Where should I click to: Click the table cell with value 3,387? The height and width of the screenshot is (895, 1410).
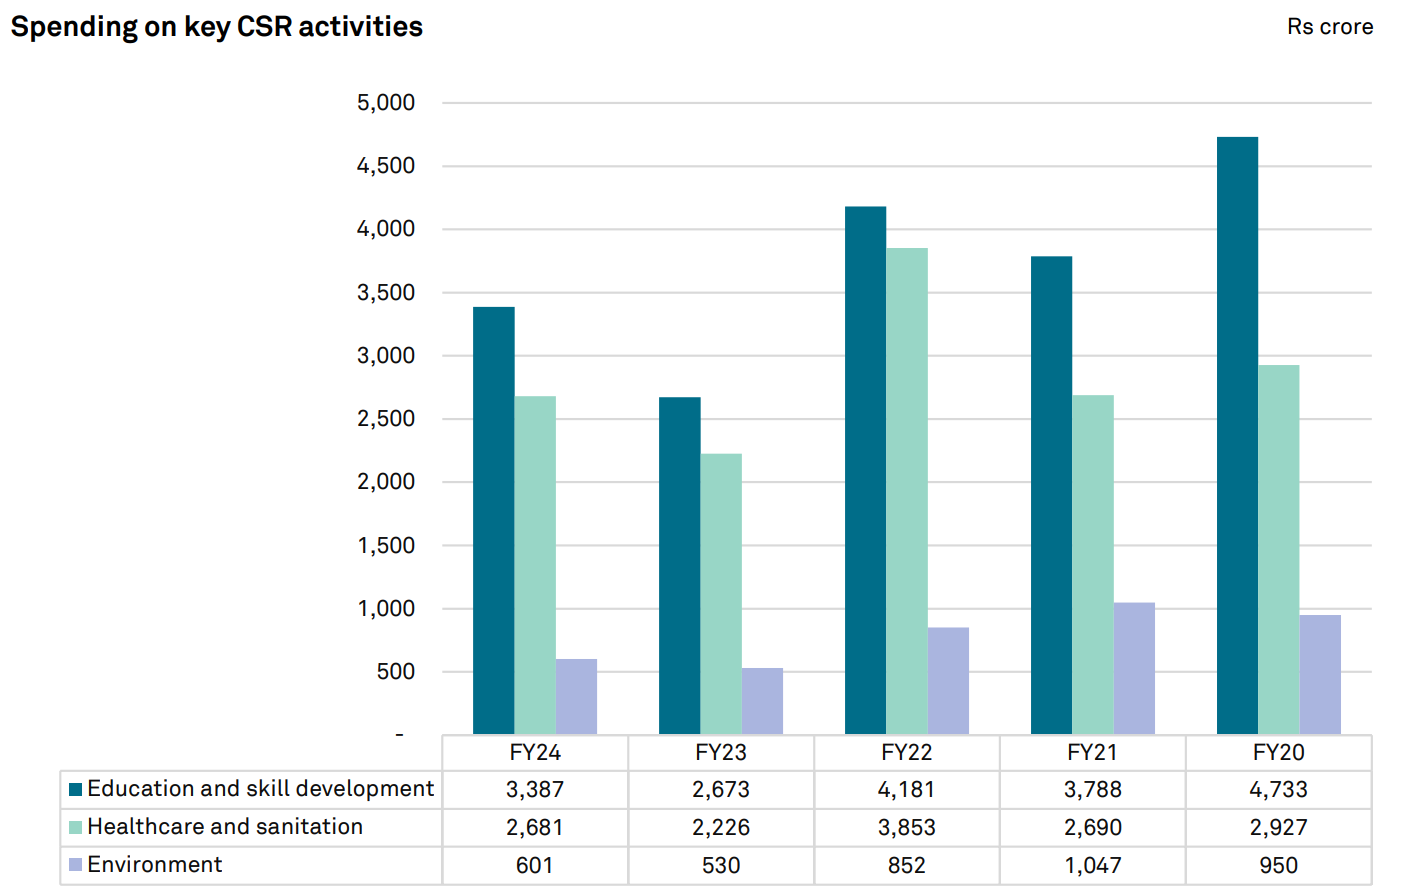535,790
